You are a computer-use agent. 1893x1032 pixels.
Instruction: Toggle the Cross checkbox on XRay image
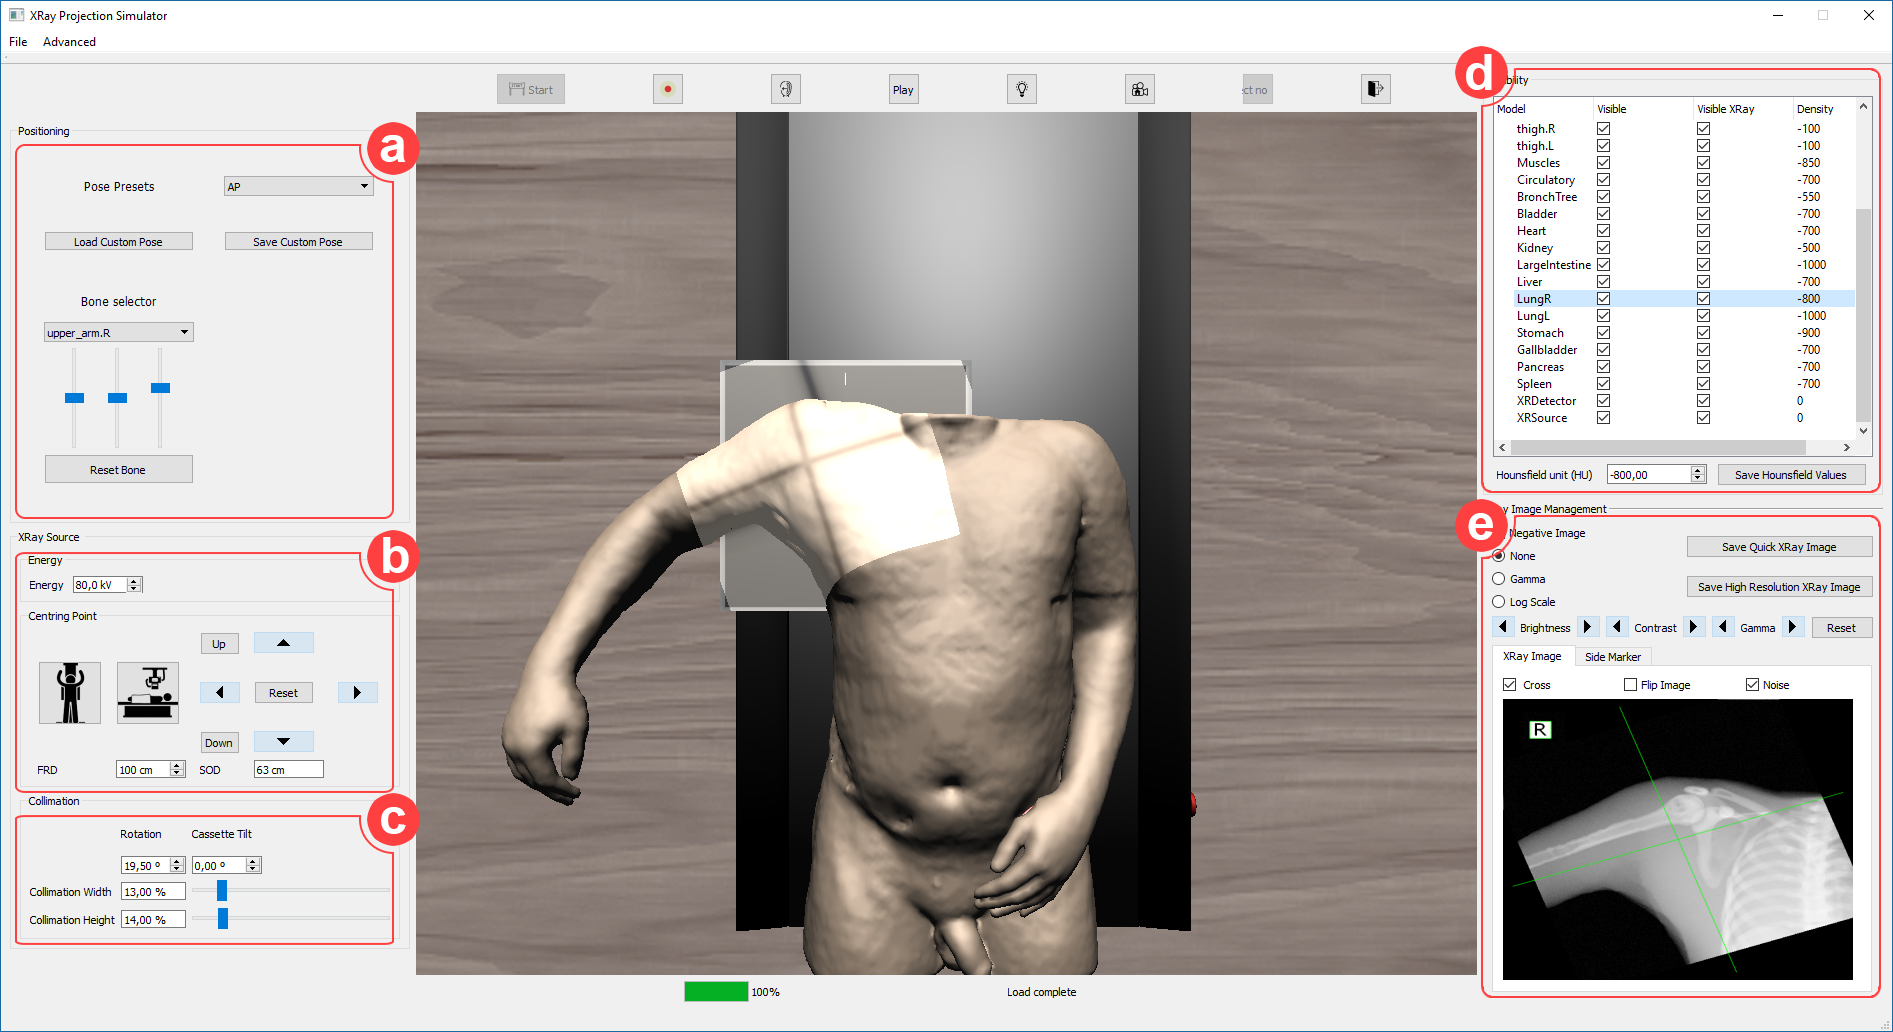[1510, 685]
